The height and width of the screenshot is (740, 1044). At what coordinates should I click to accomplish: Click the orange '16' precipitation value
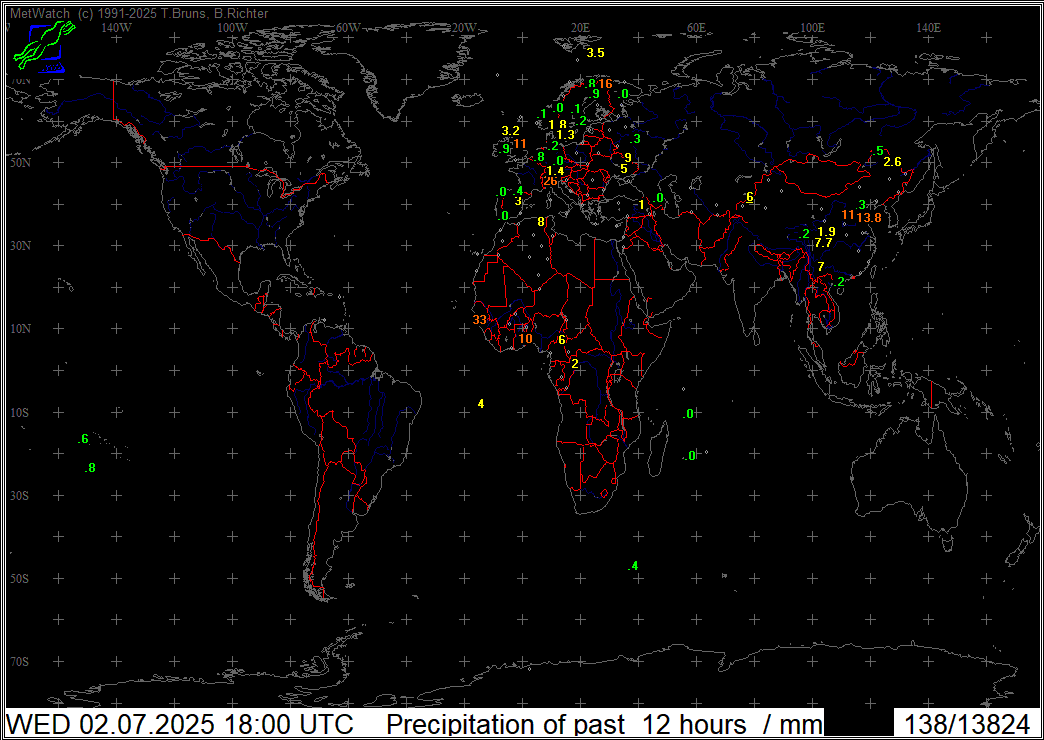(x=605, y=84)
